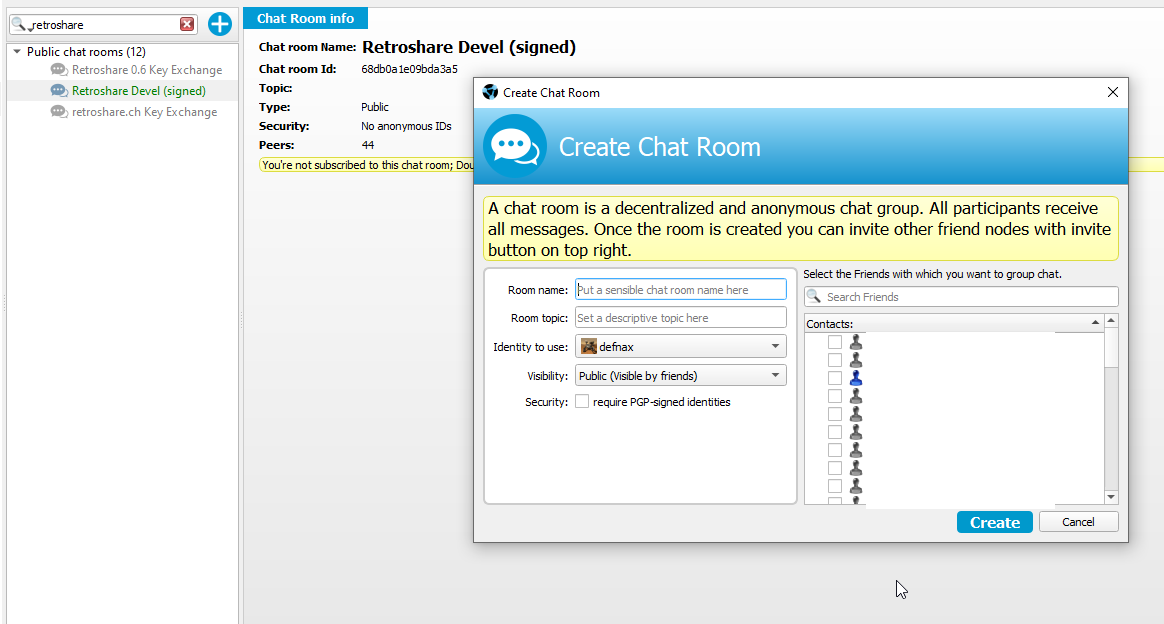Check the checkbox beside the blue contact icon
The image size is (1164, 624).
pyautogui.click(x=835, y=378)
